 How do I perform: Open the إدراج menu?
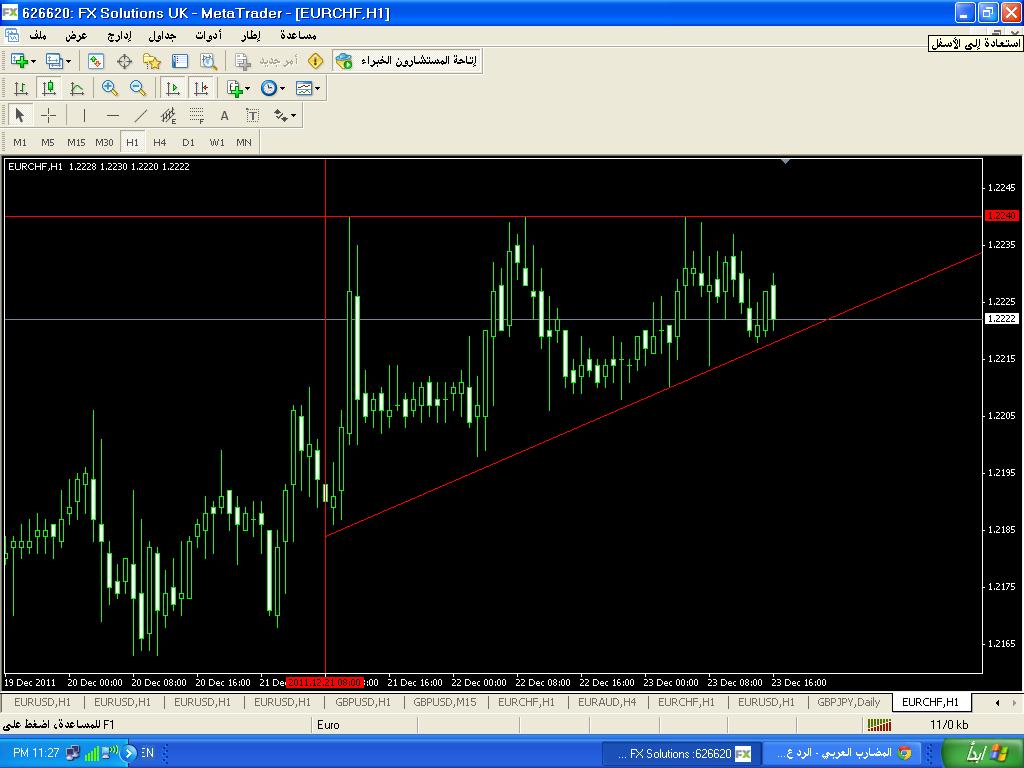pyautogui.click(x=119, y=35)
